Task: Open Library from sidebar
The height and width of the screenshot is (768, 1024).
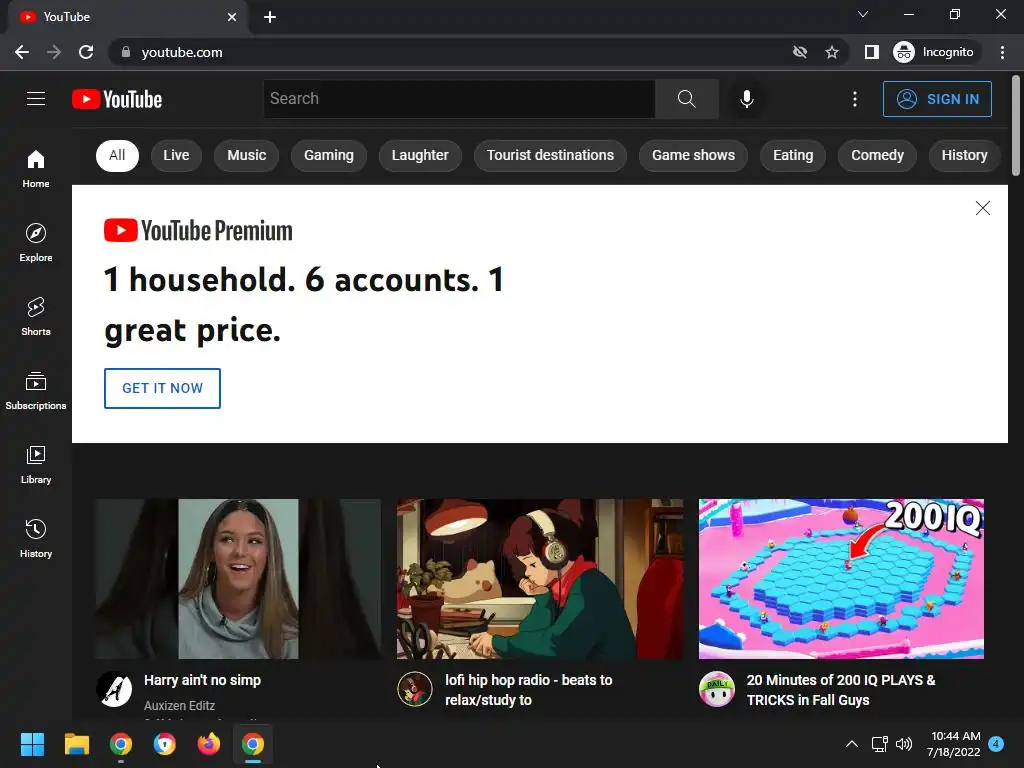Action: (x=36, y=464)
